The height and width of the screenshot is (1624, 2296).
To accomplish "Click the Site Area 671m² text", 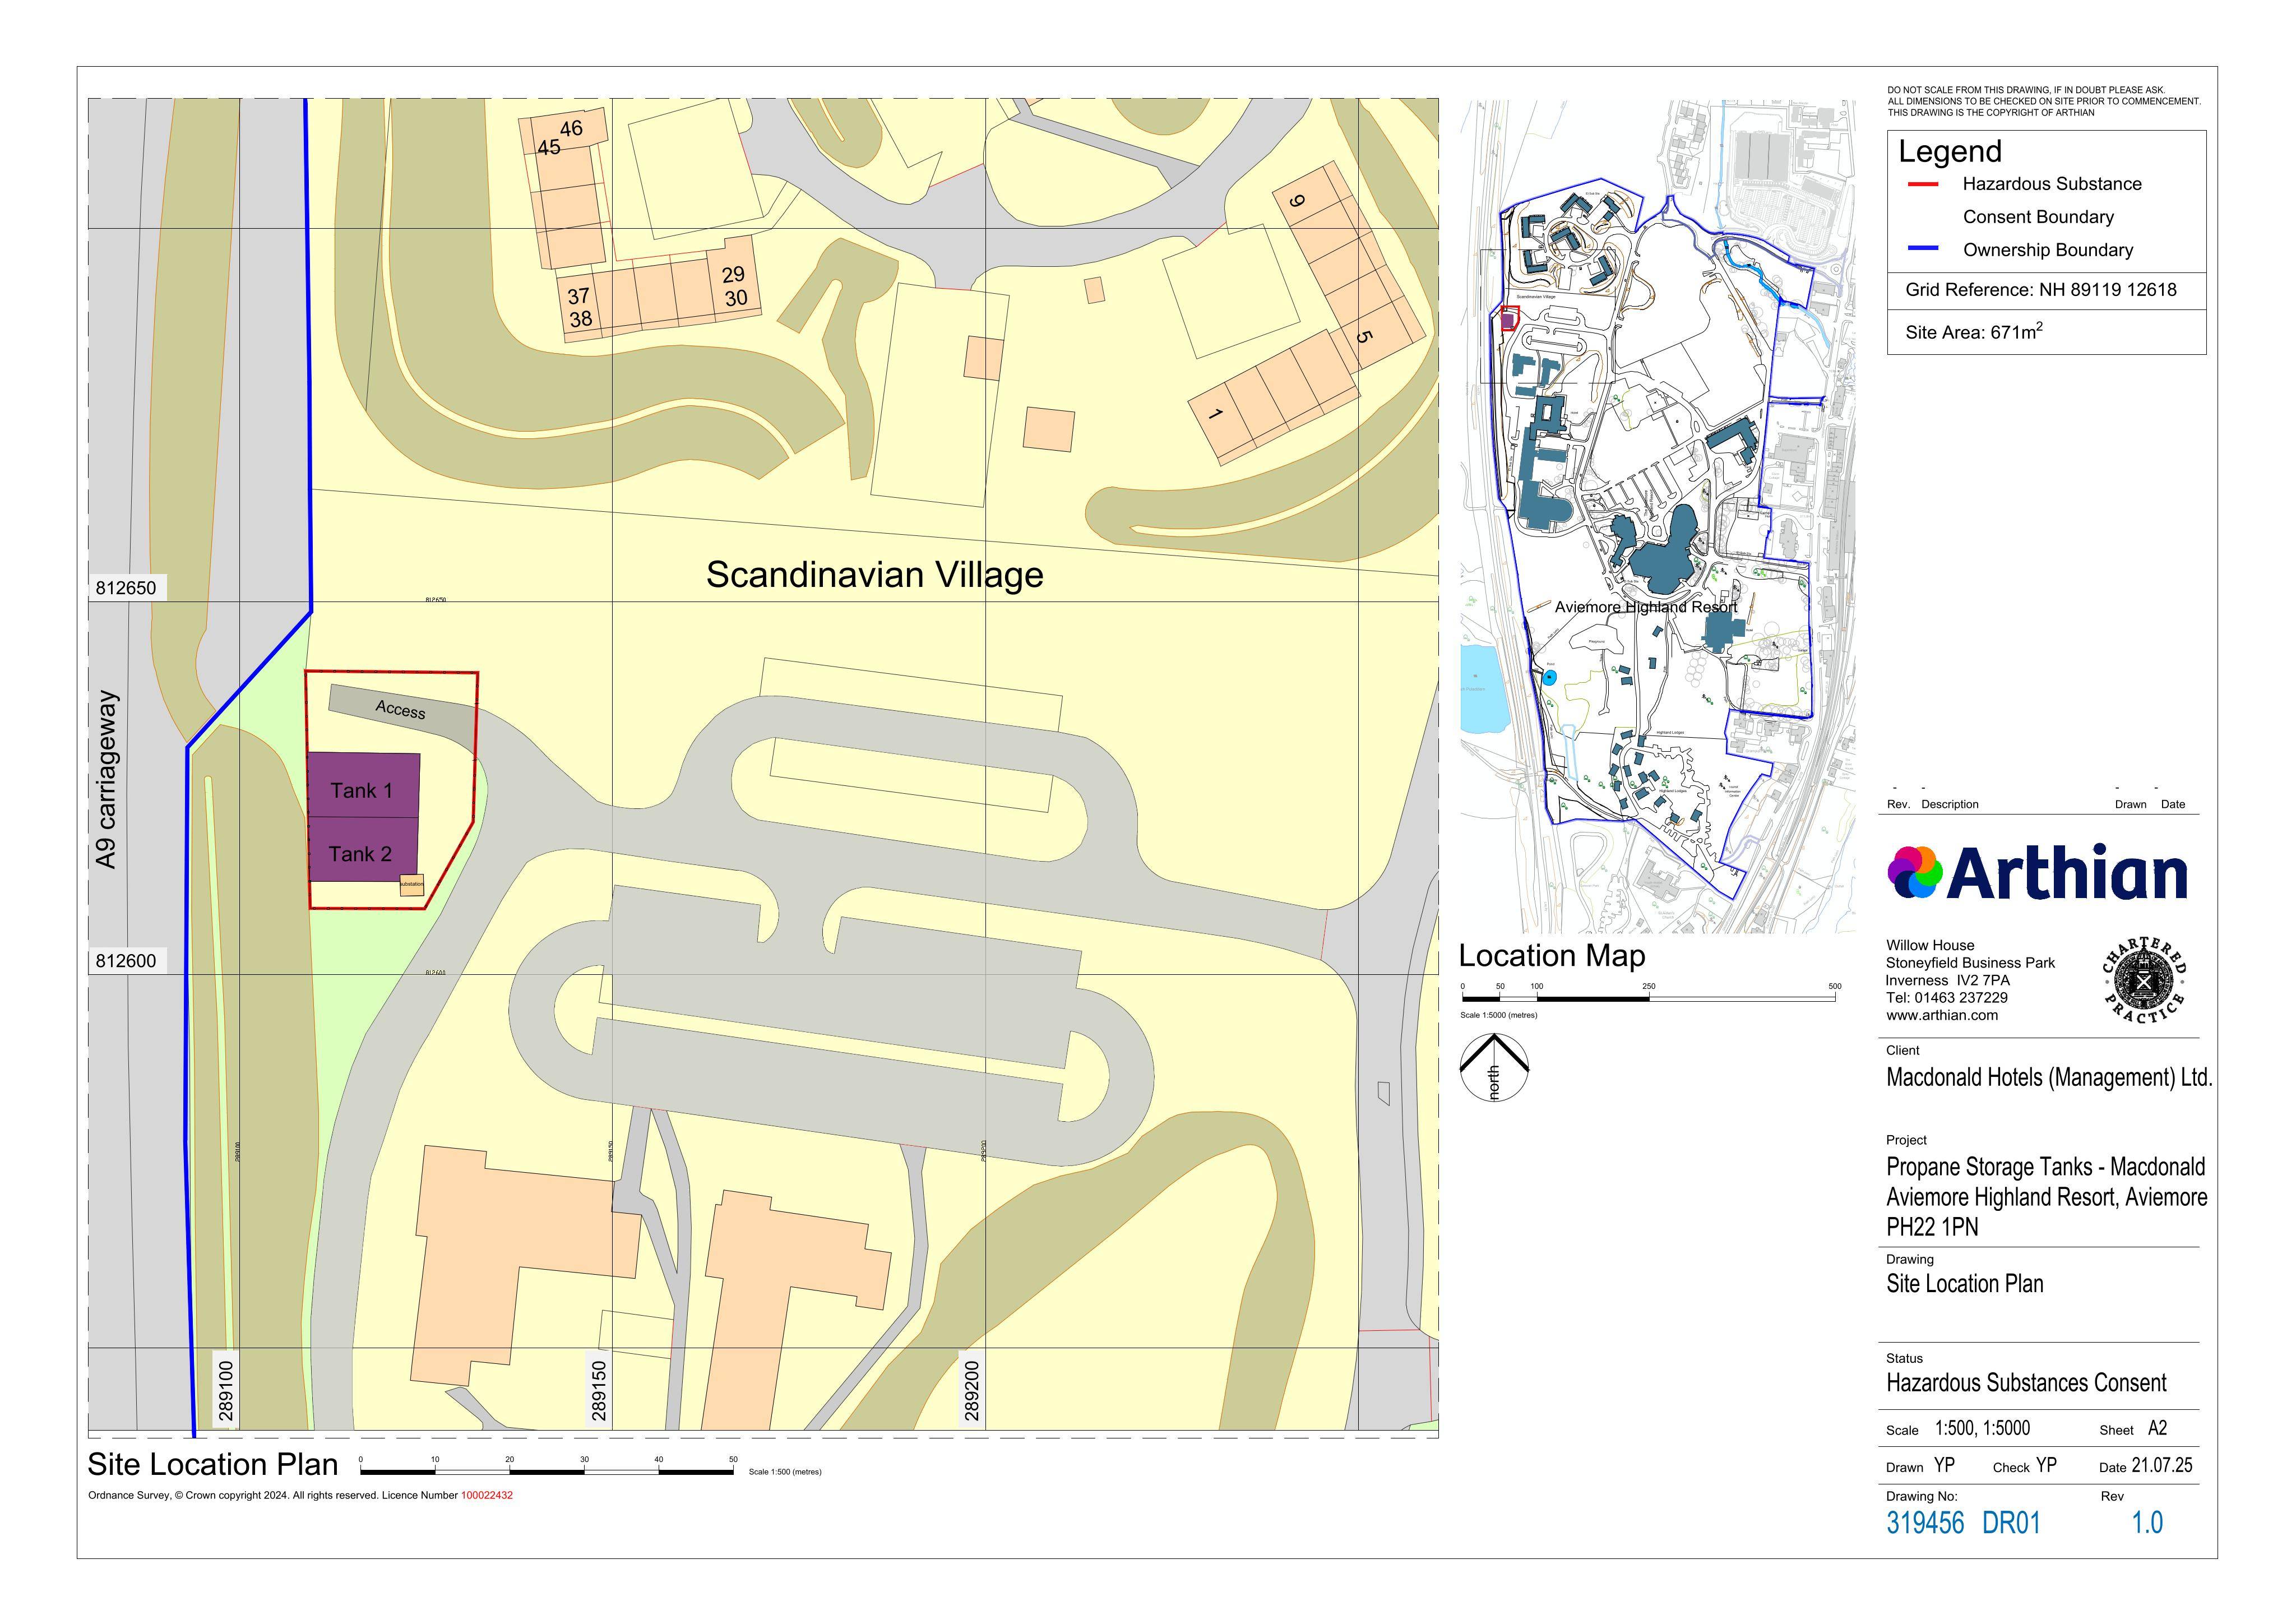I will (x=1974, y=331).
